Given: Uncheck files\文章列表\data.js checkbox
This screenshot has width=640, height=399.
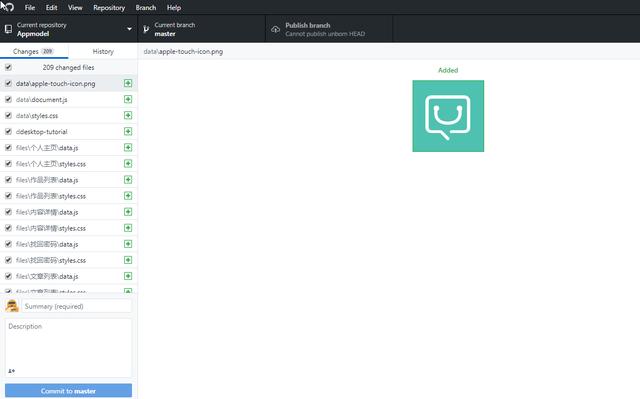Looking at the screenshot, I should [x=8, y=276].
